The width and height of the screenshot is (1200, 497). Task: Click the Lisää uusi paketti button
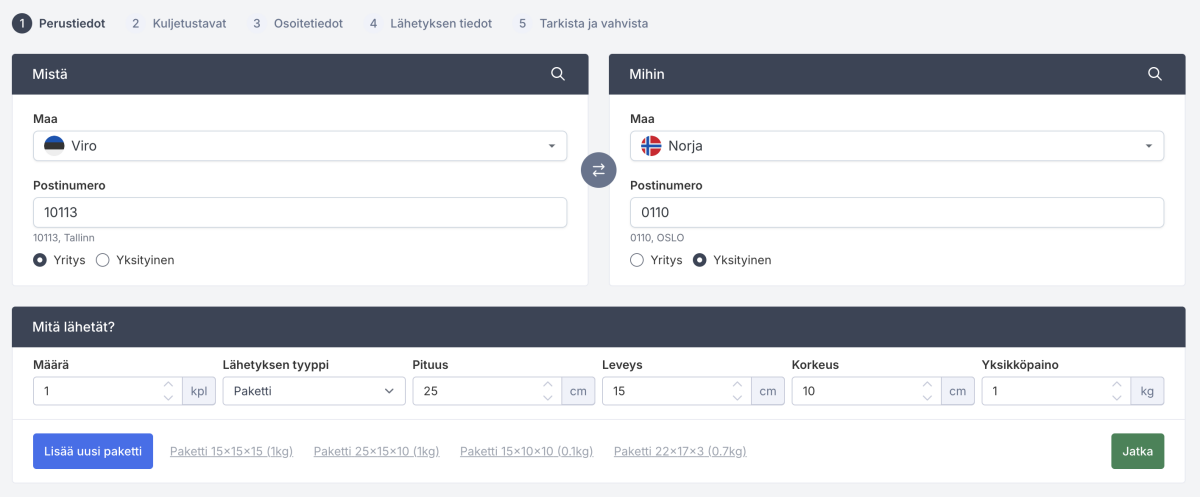(93, 451)
